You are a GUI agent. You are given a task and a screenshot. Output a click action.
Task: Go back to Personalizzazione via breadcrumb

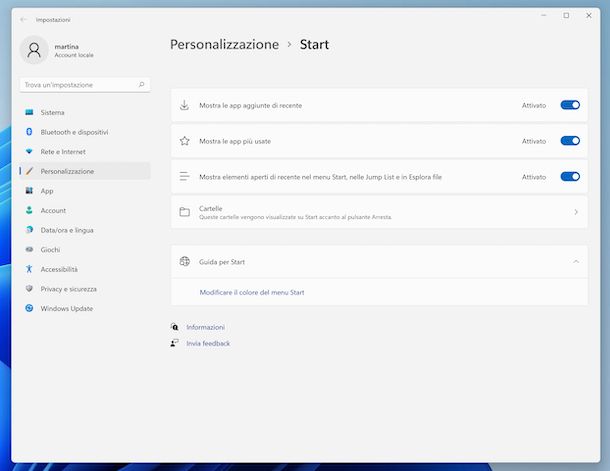coord(224,44)
